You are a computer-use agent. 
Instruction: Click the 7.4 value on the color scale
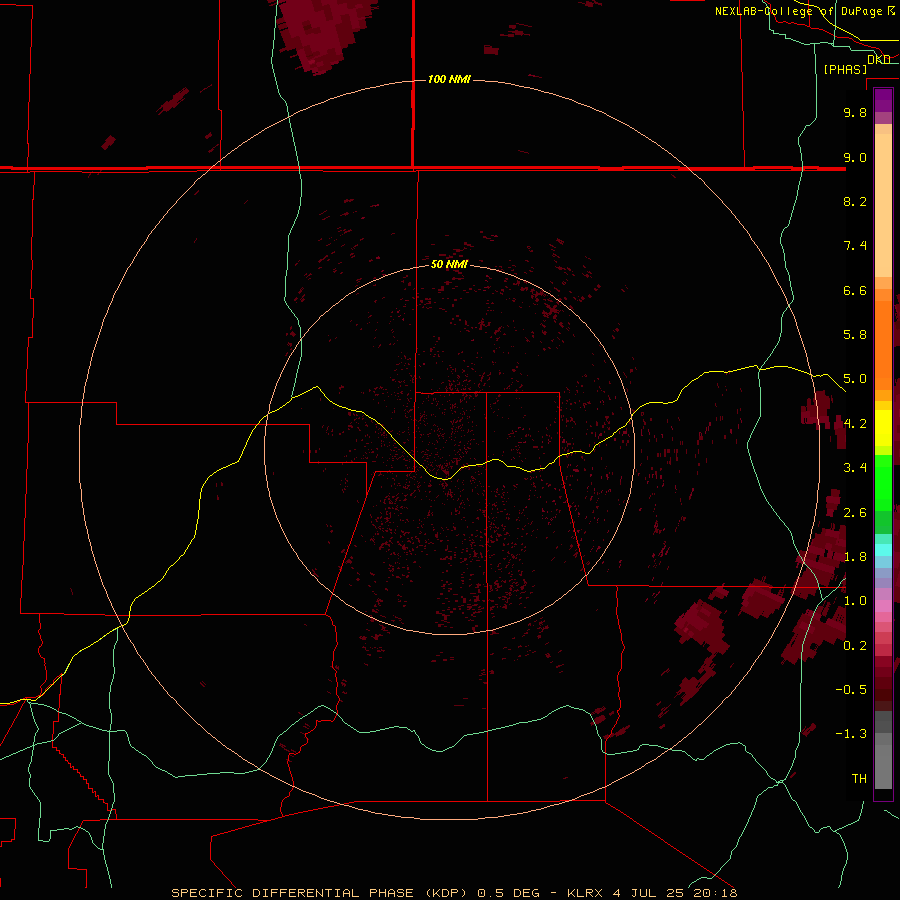pyautogui.click(x=855, y=246)
